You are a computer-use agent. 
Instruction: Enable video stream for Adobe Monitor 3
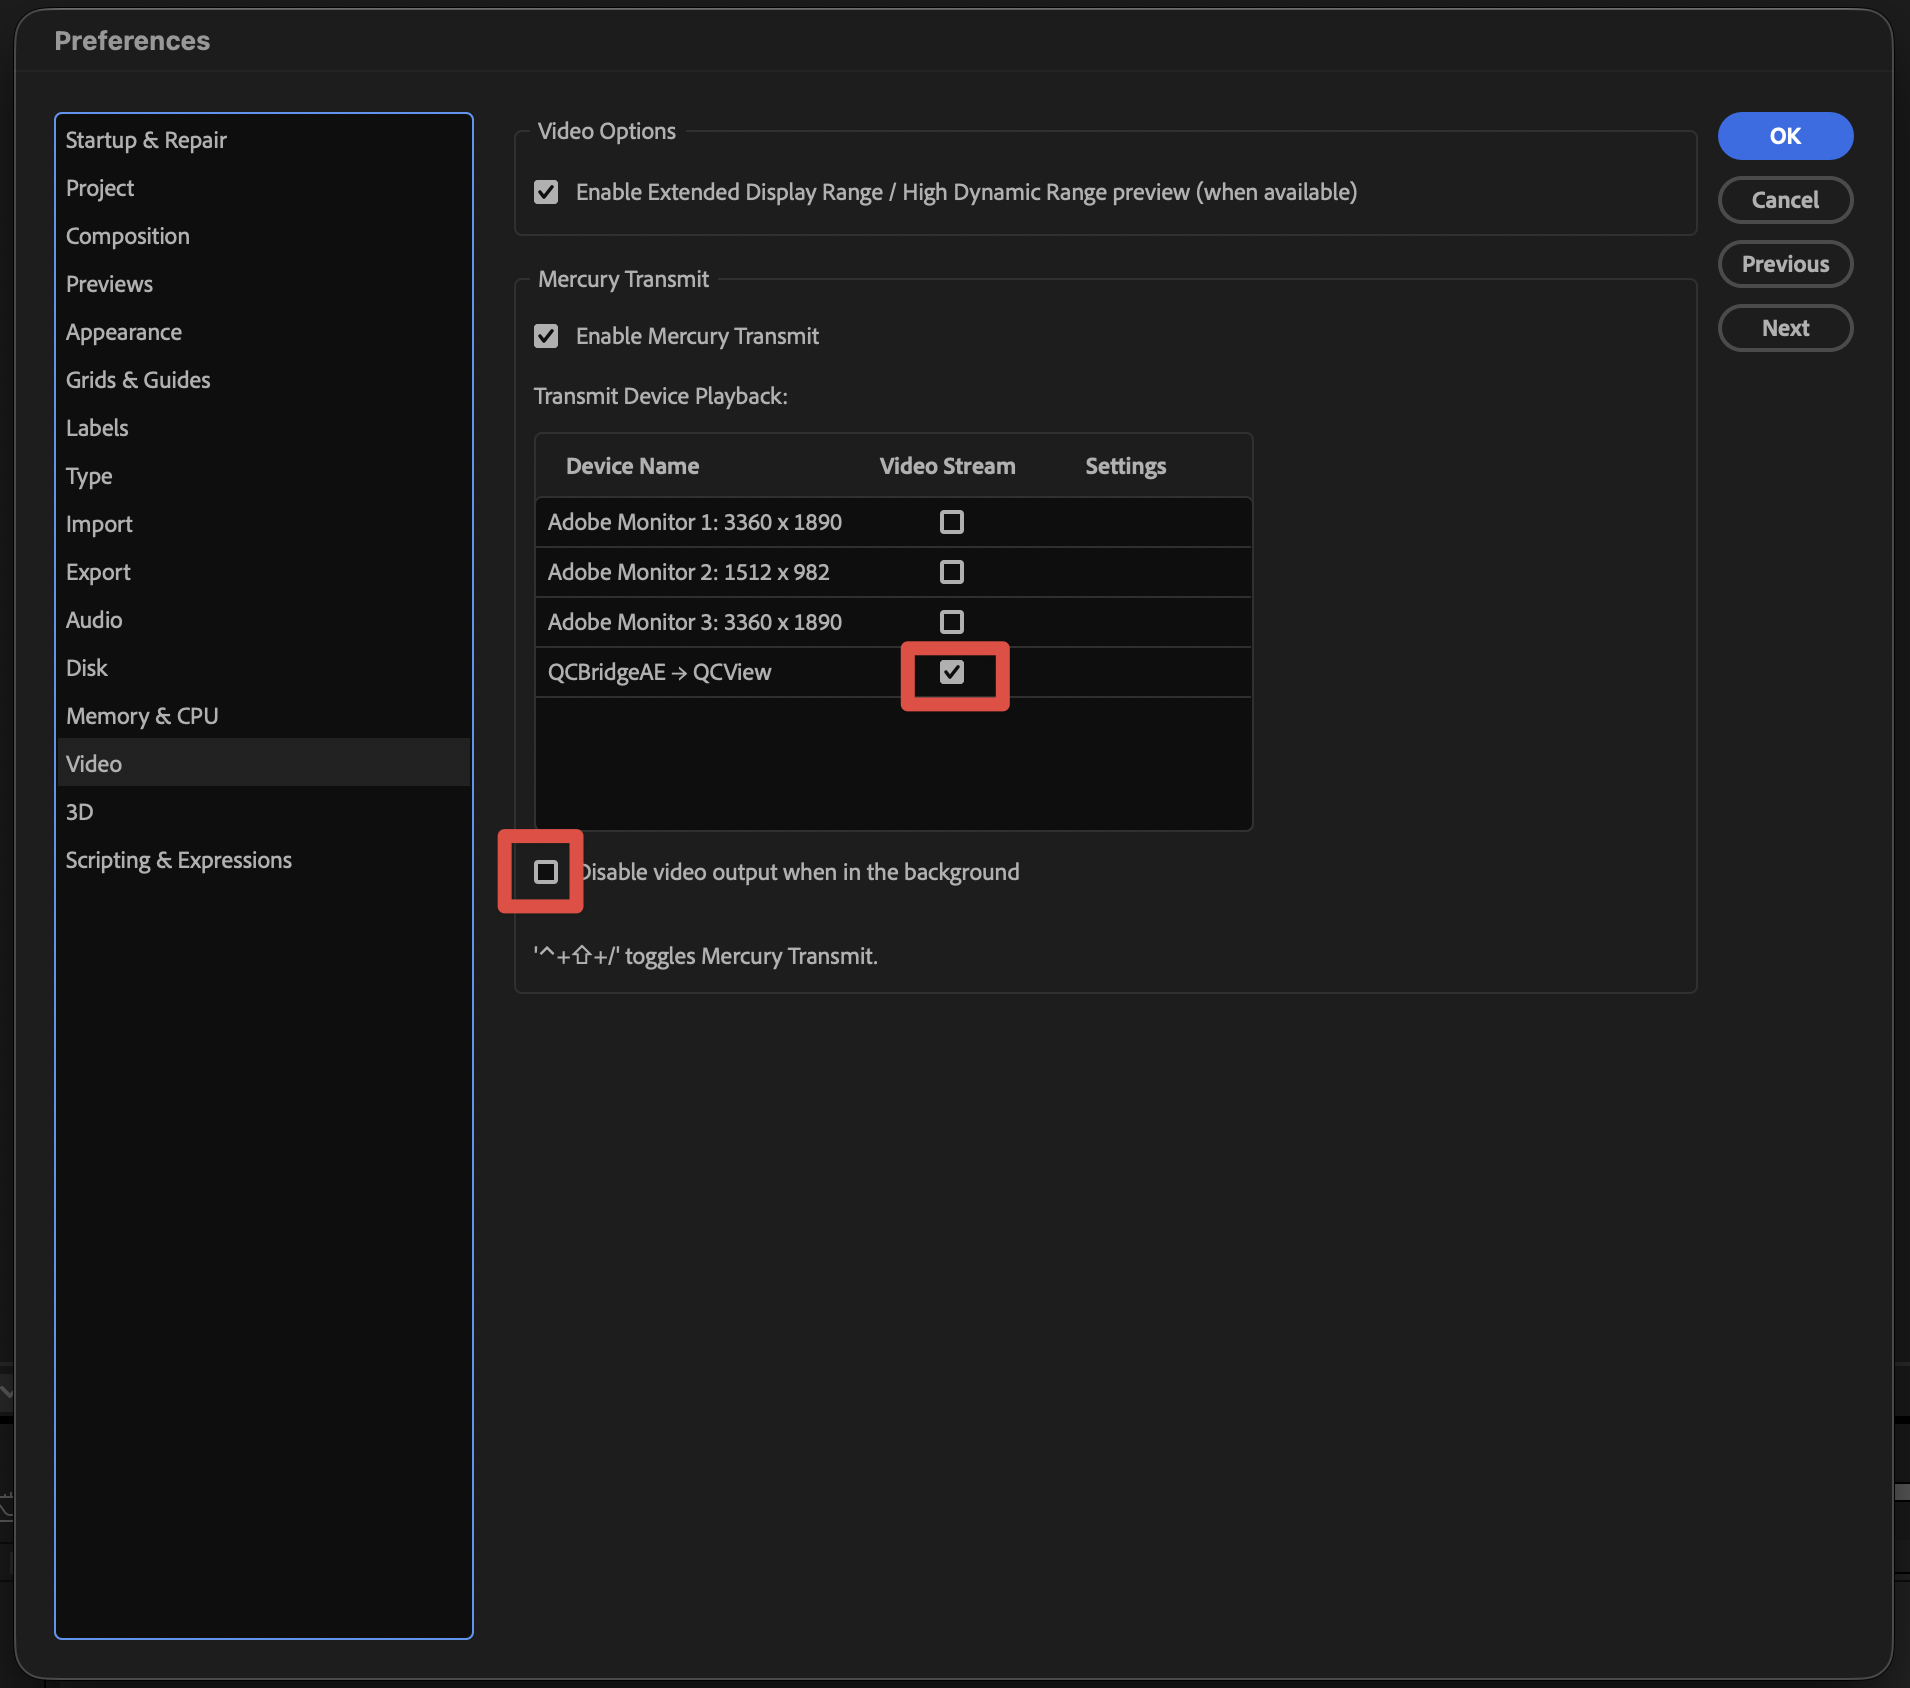coord(952,622)
